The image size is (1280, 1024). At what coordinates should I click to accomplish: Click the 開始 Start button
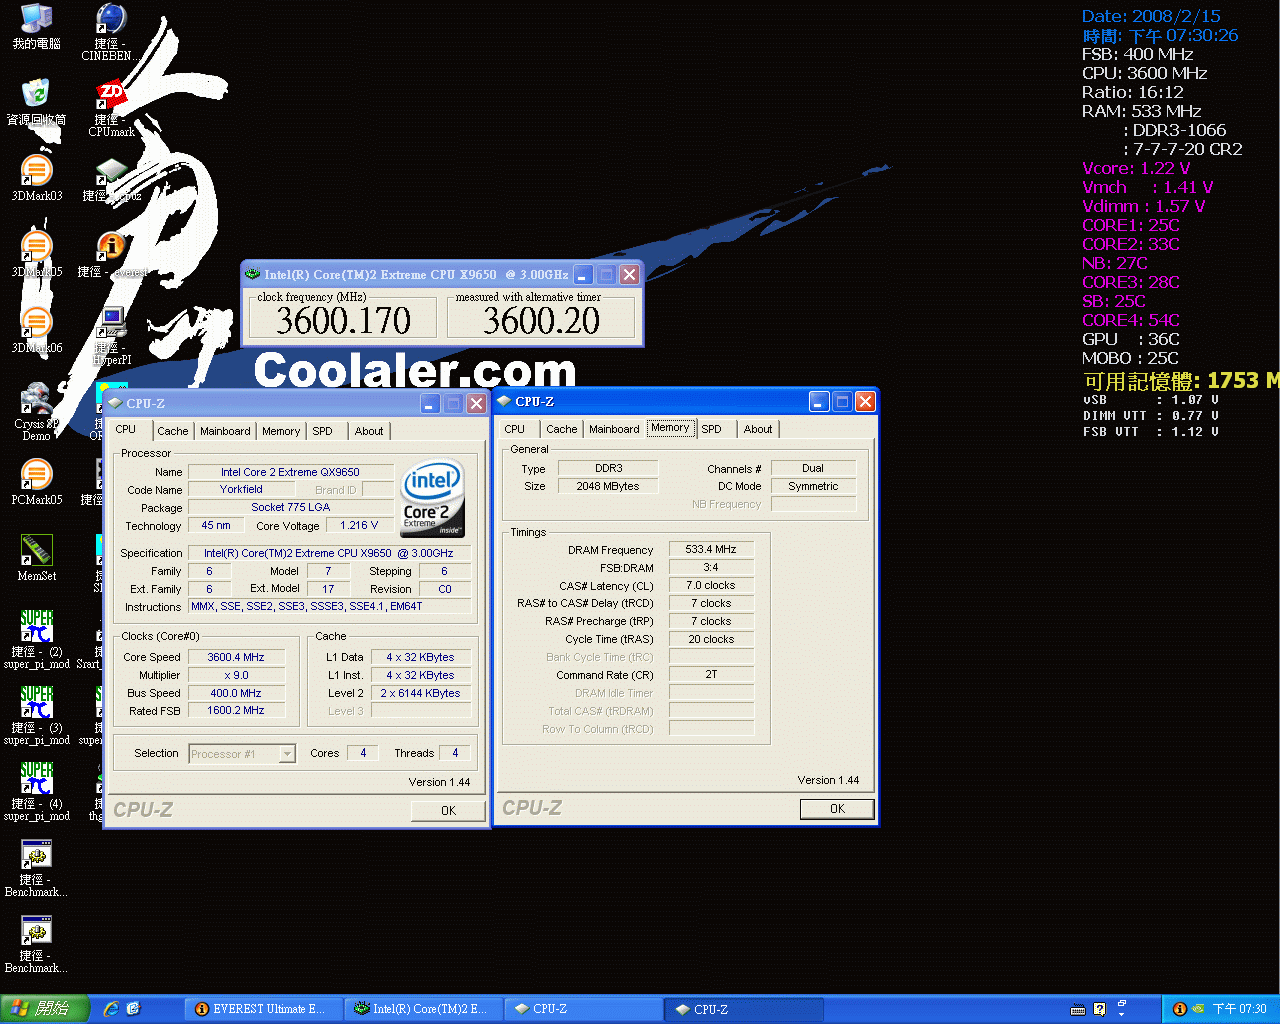click(x=45, y=1009)
